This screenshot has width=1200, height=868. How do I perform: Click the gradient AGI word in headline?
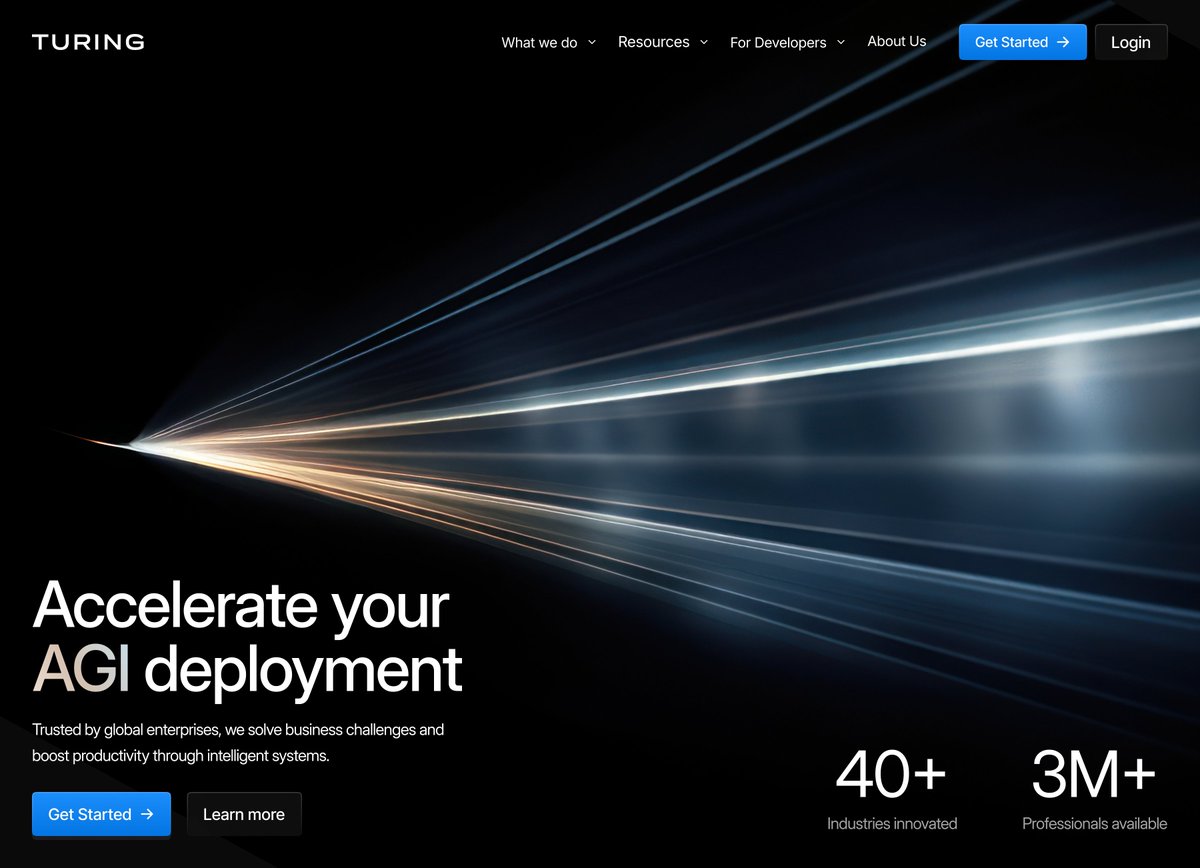click(82, 669)
